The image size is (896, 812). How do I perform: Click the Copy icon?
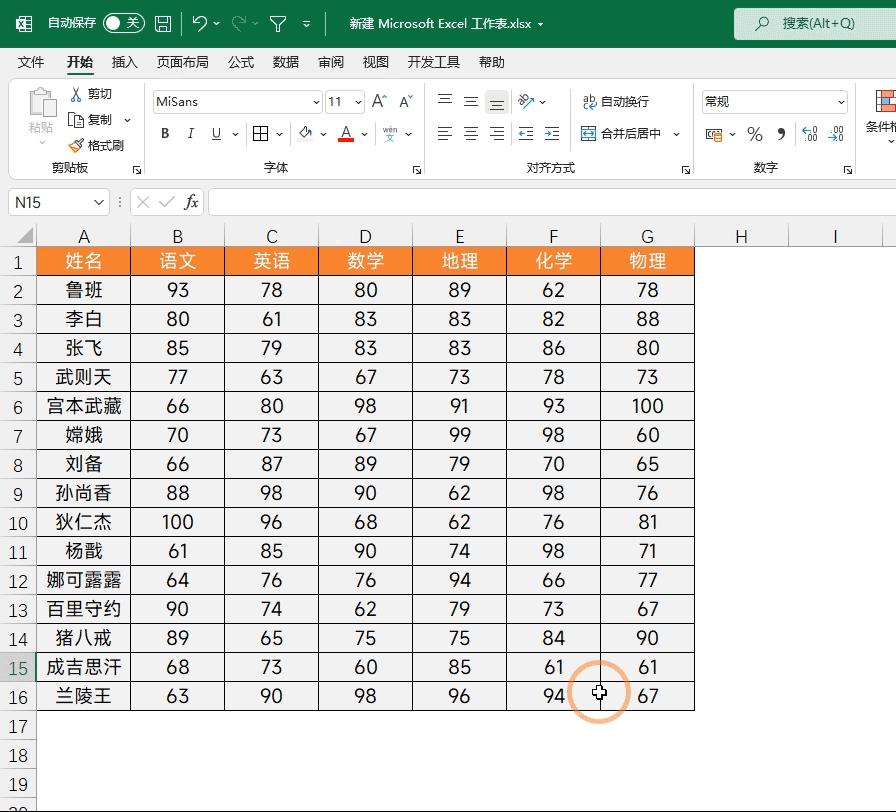[99, 120]
